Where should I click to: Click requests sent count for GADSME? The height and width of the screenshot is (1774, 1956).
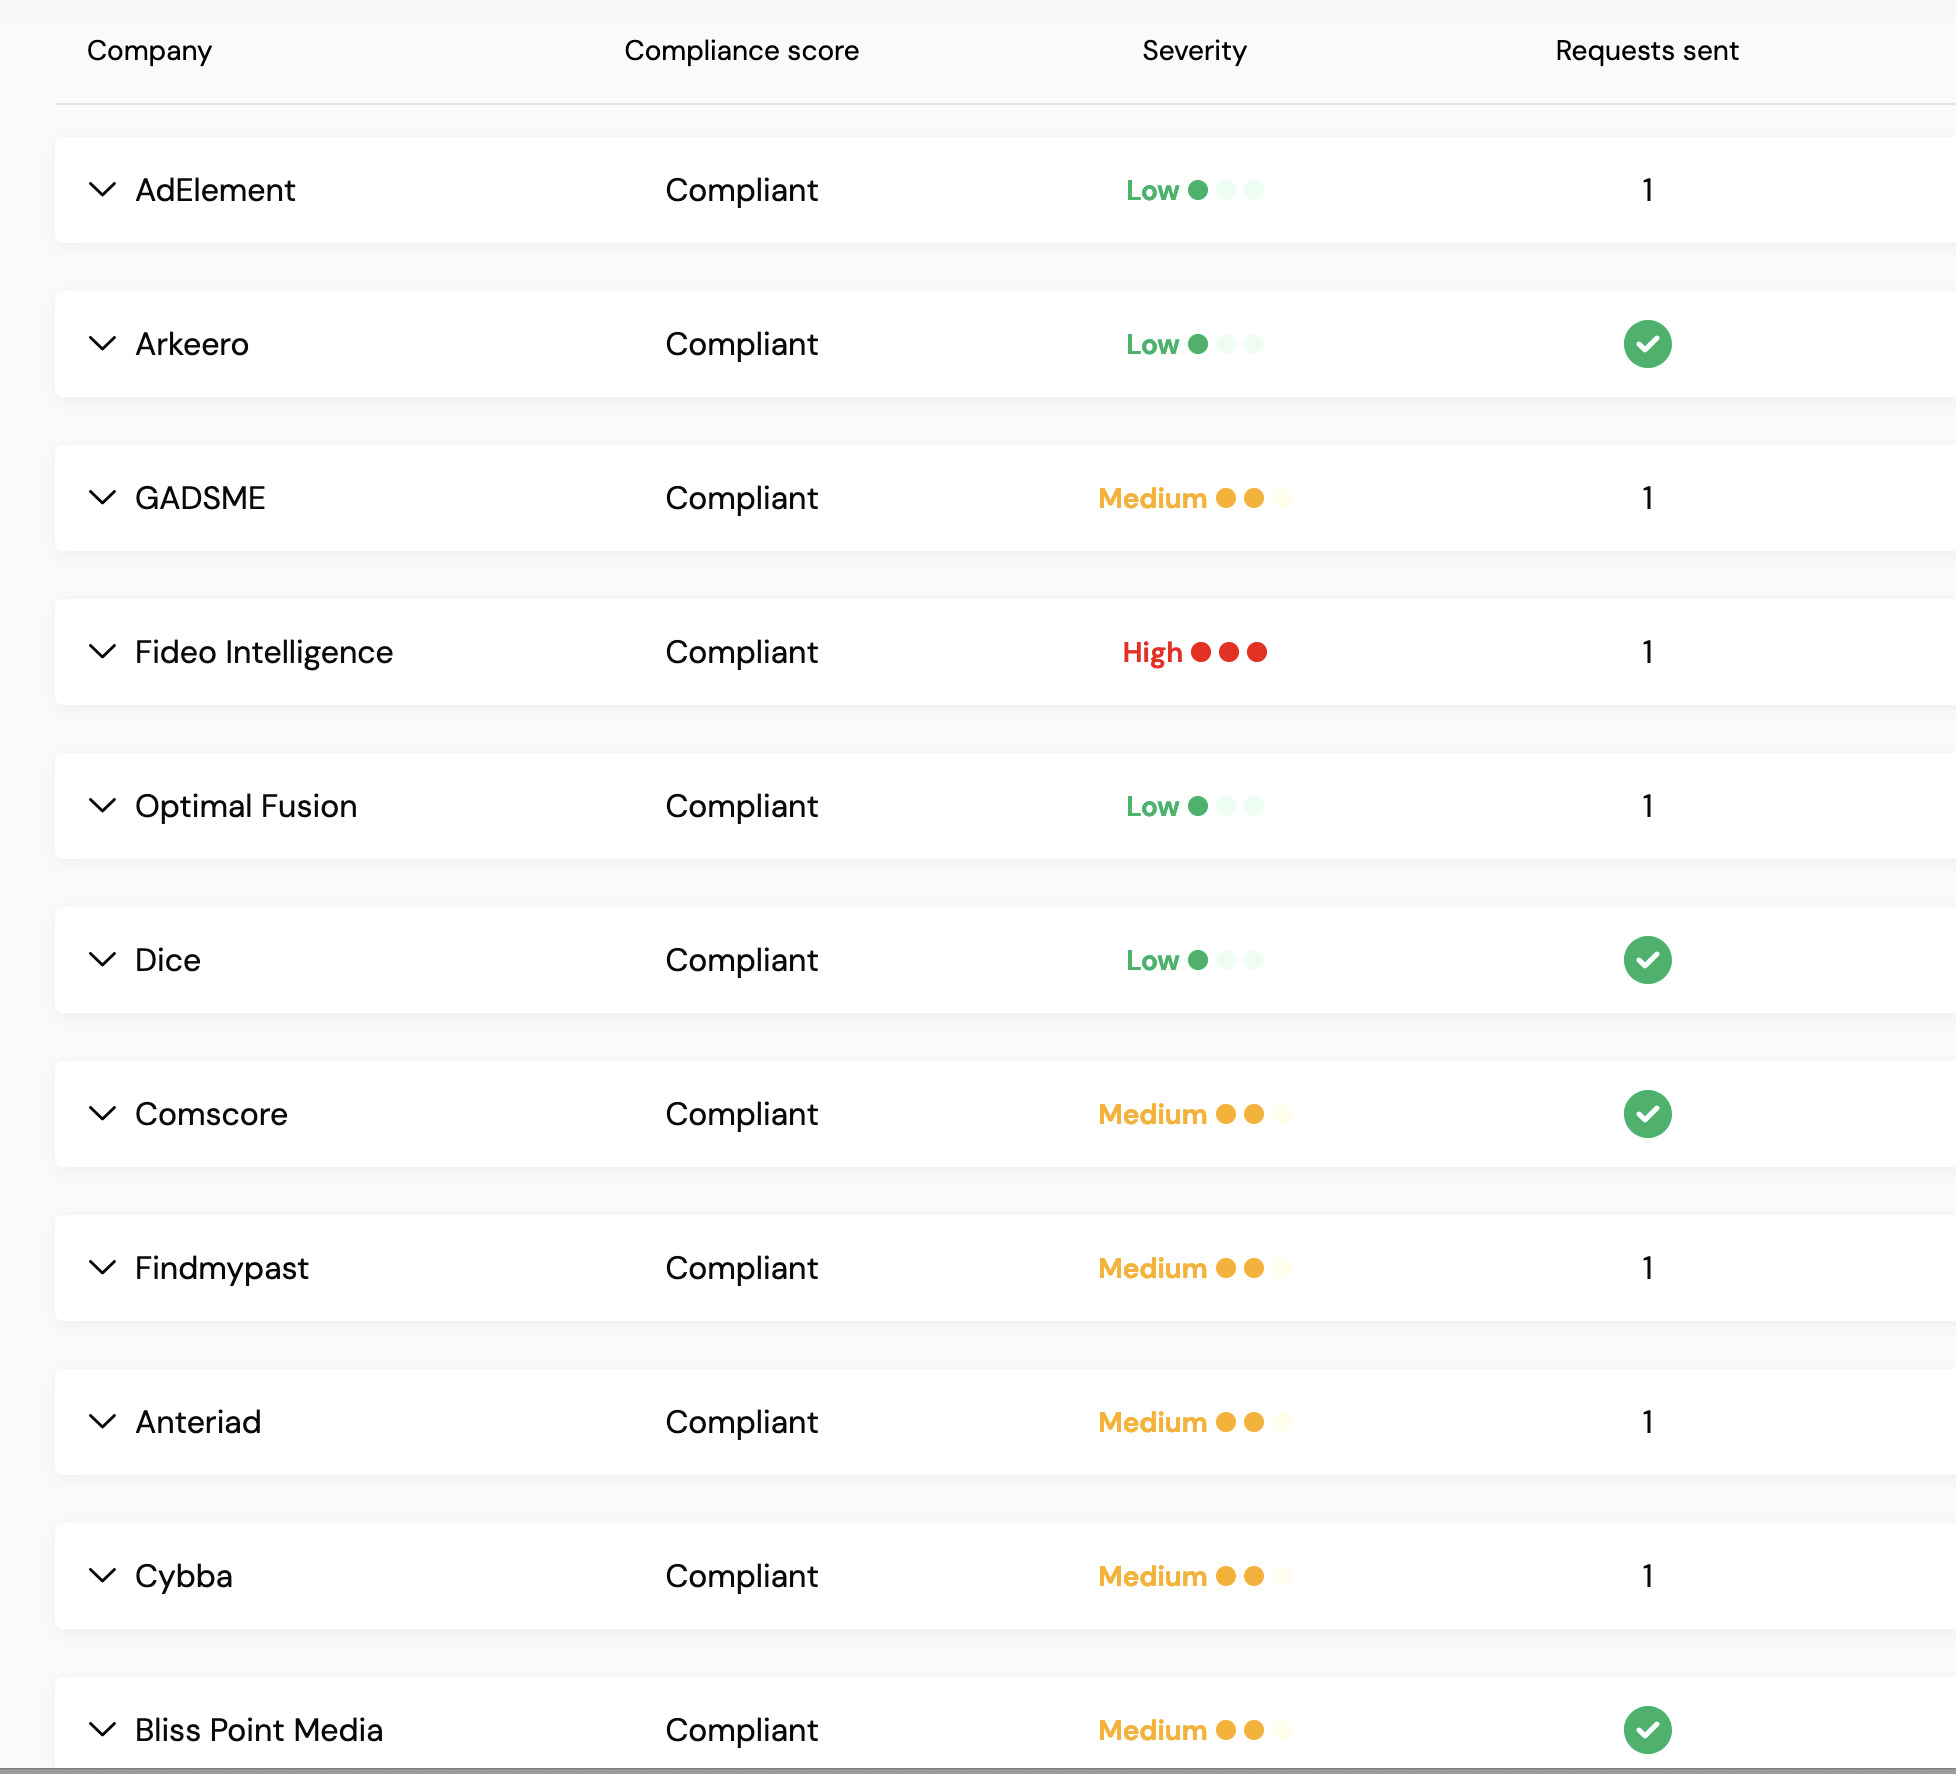click(1647, 498)
